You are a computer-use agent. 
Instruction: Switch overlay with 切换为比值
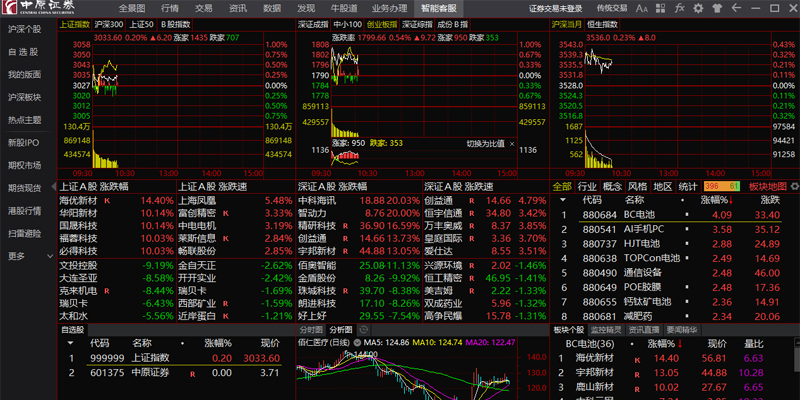pyautogui.click(x=485, y=144)
